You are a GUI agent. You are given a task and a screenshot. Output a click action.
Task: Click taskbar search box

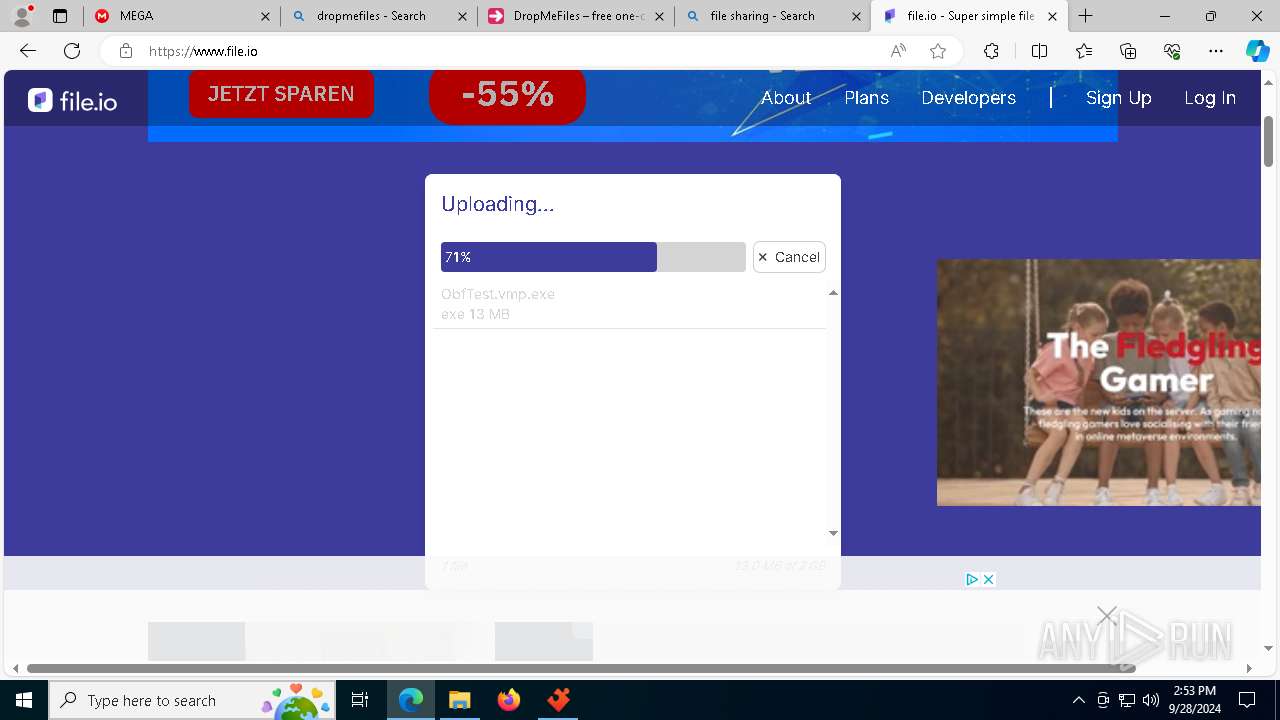click(x=194, y=700)
